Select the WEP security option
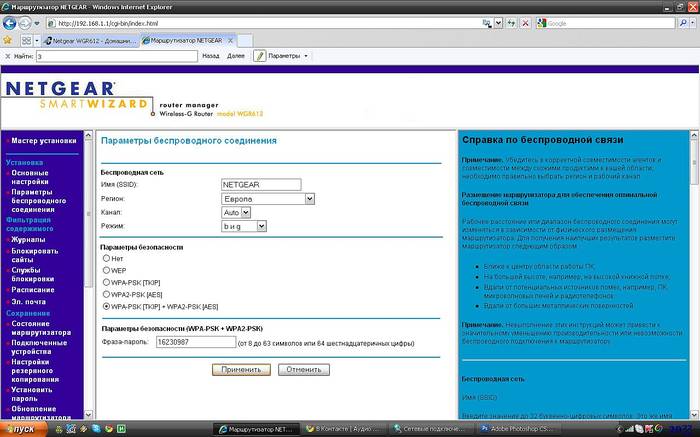Screen dimensions: 700x437 (106, 270)
